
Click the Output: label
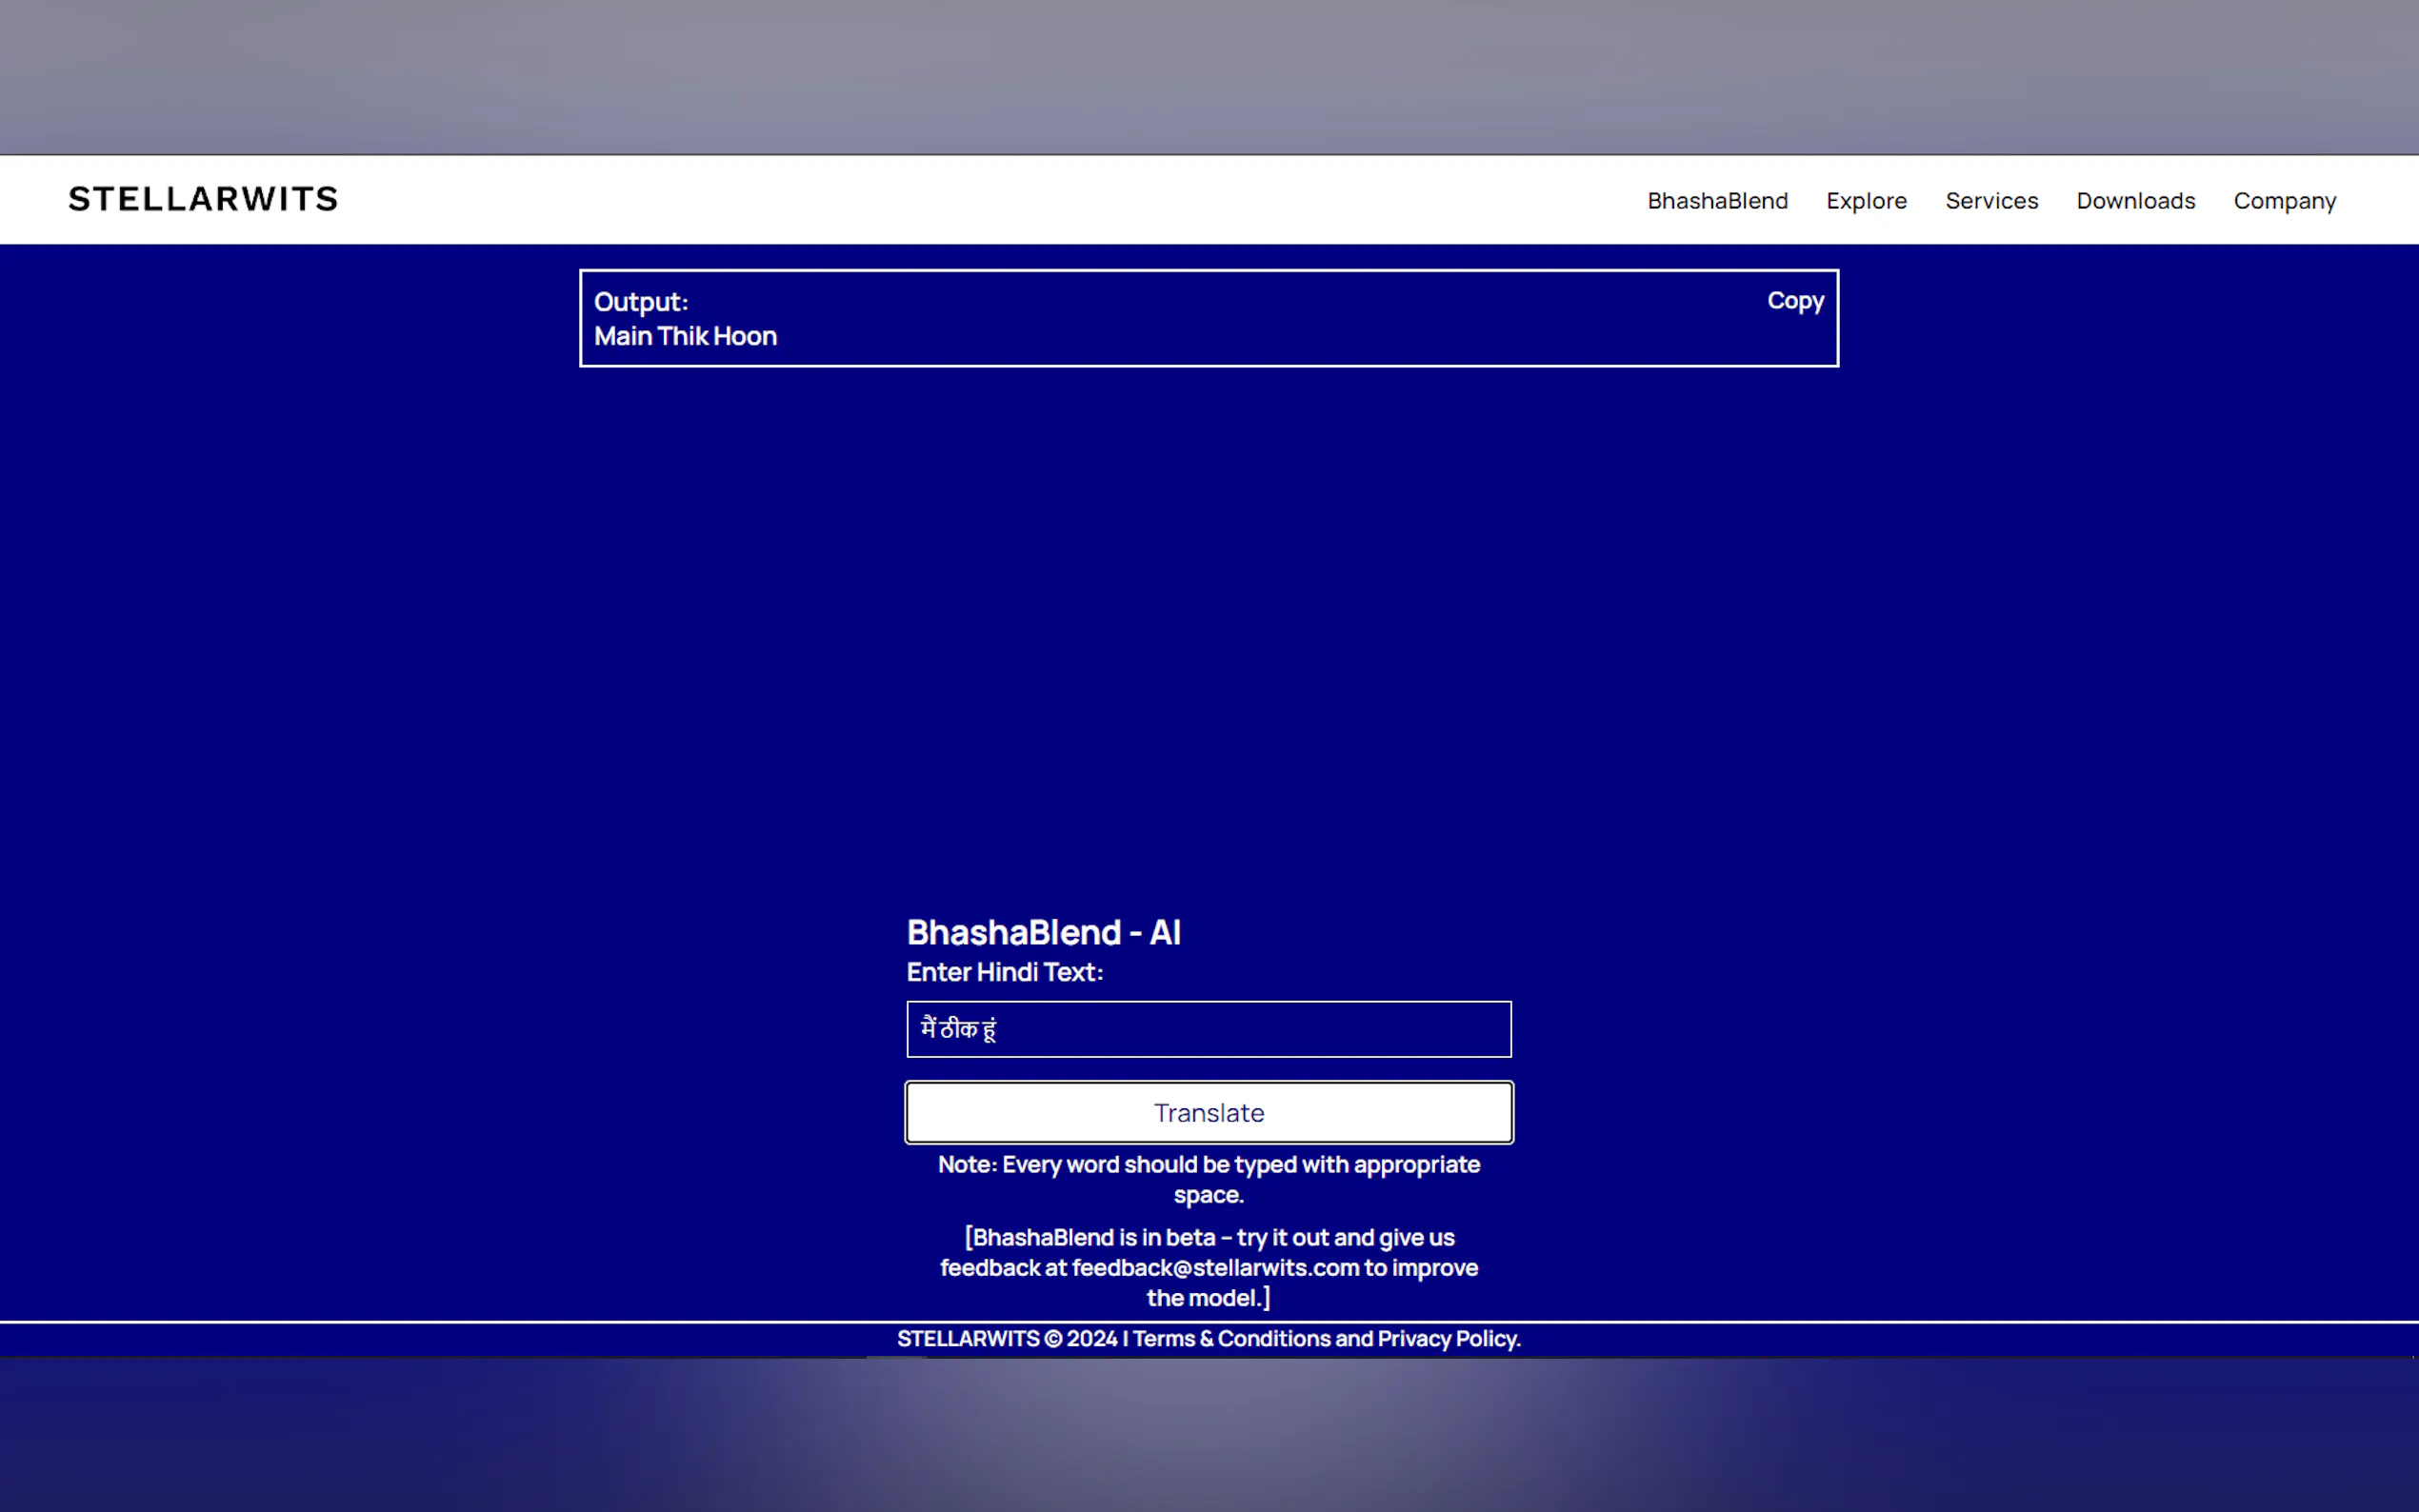640,302
